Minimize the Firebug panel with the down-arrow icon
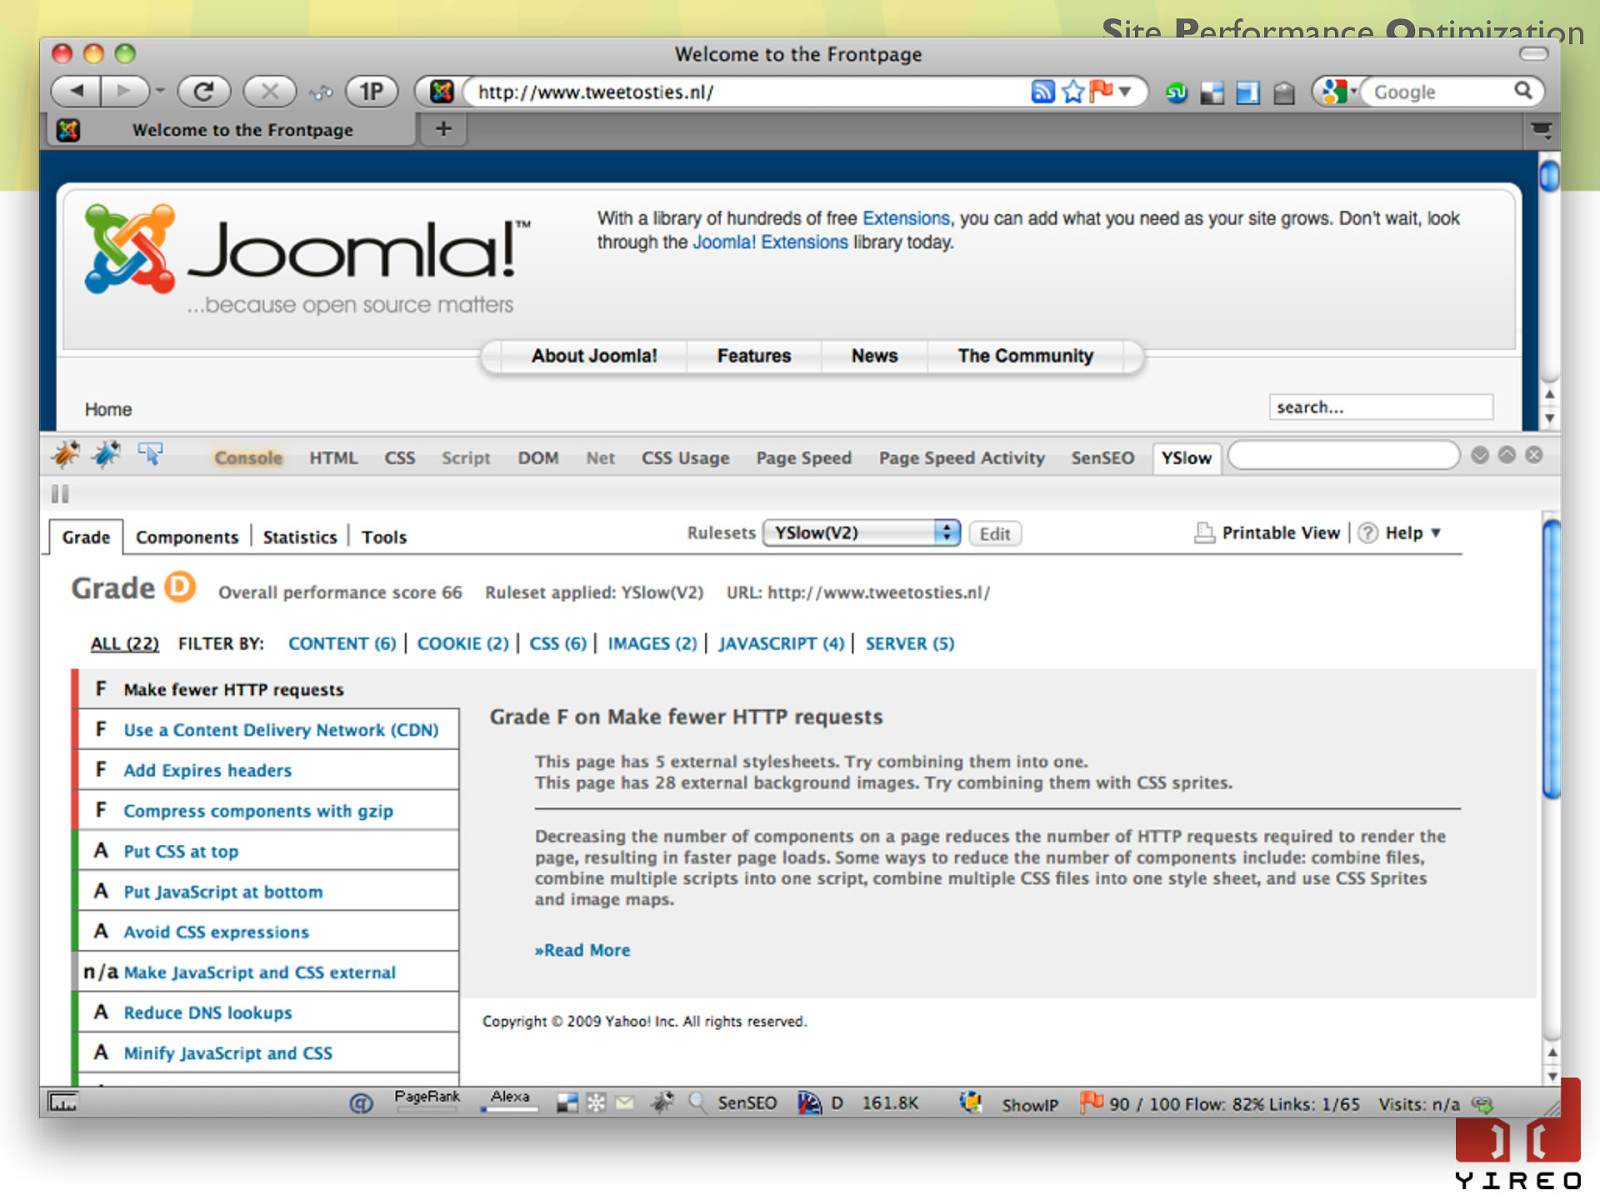Screen dimensions: 1600x1200 1480,455
